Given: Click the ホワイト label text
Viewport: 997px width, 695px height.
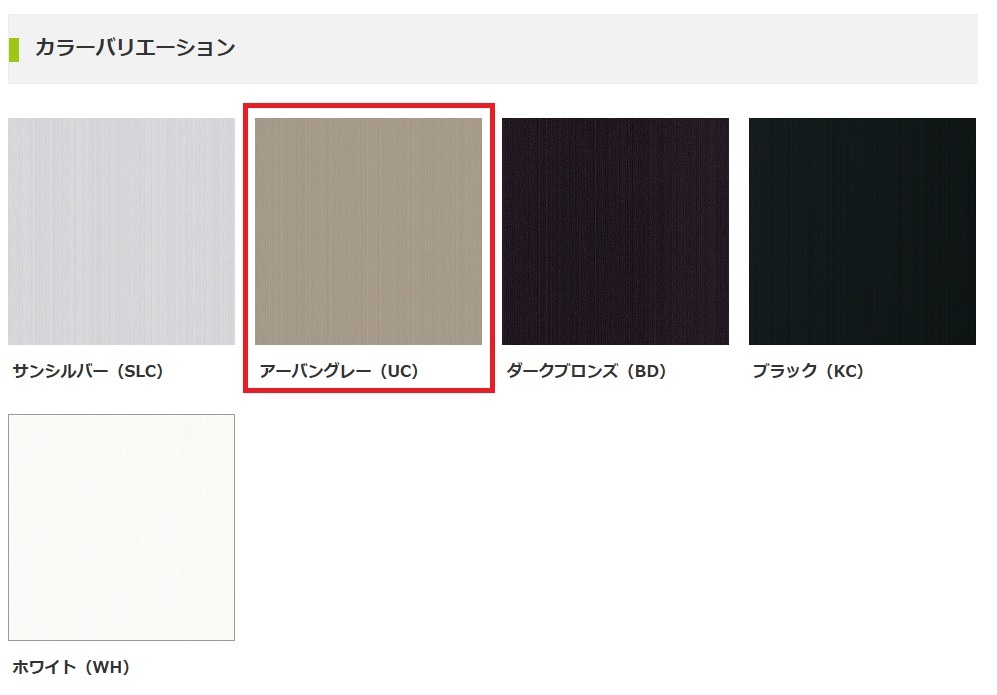Looking at the screenshot, I should (x=45, y=667).
